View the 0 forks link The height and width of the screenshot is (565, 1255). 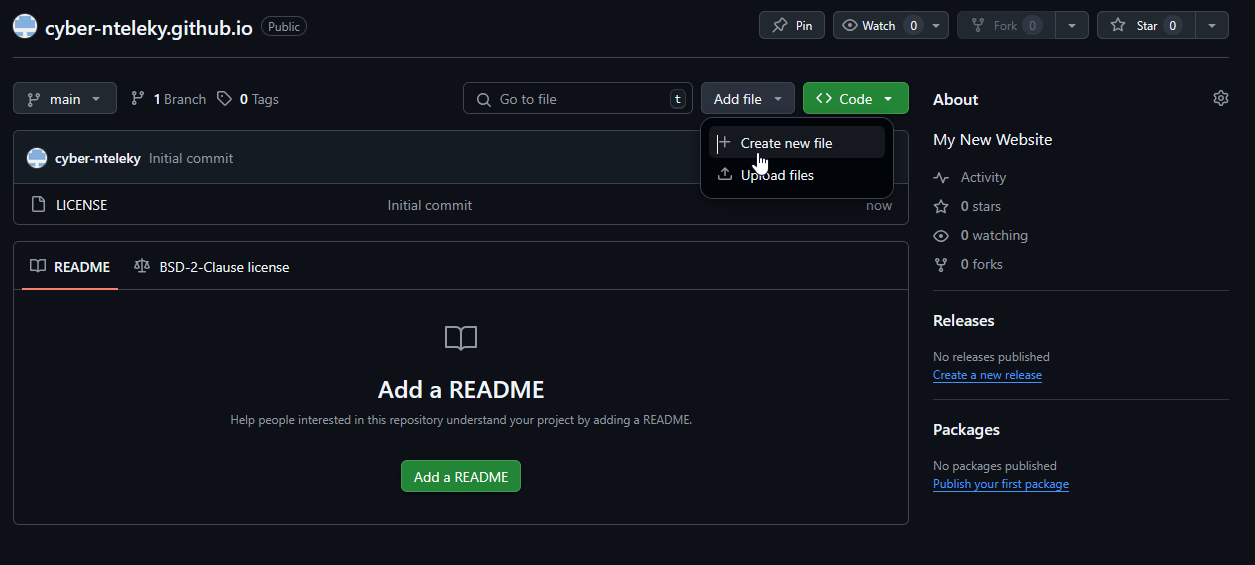(968, 264)
